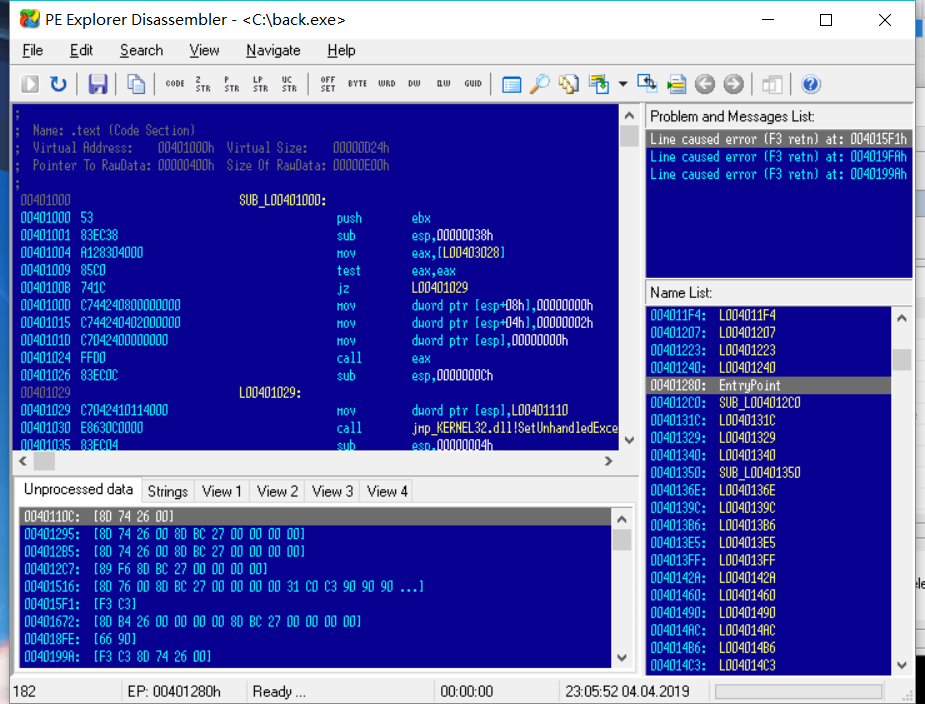Screen dimensions: 925x704
Task: Switch to the View 1 tab
Action: click(222, 491)
